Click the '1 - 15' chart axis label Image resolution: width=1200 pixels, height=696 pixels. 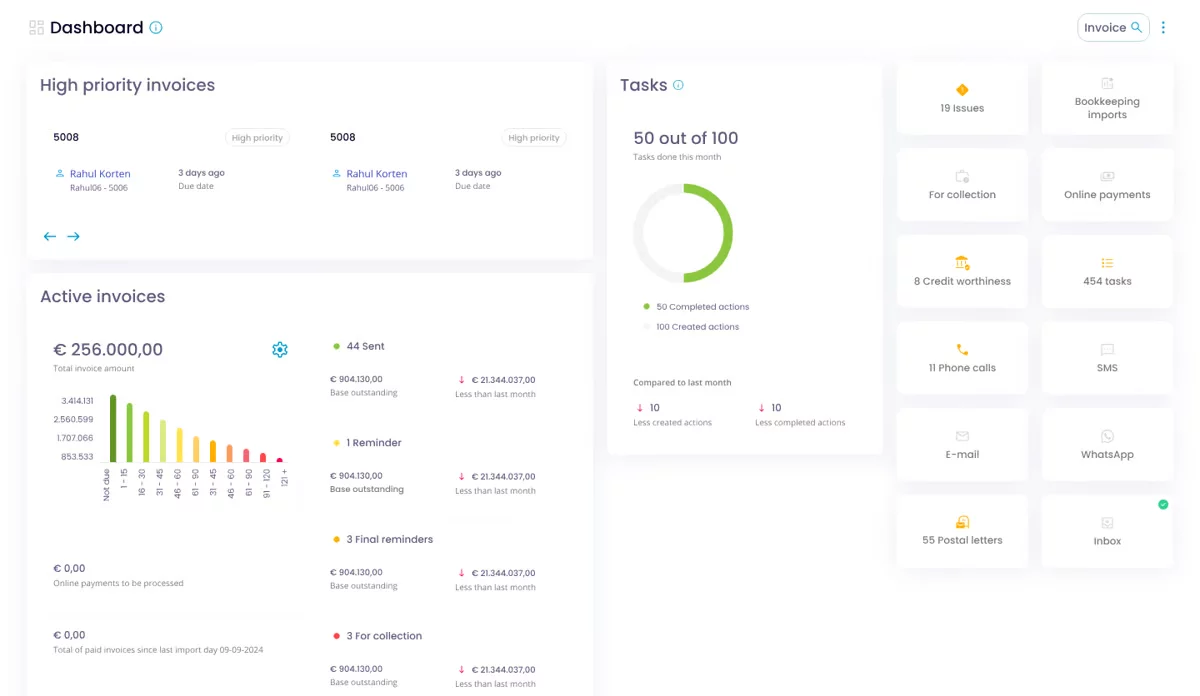[125, 481]
